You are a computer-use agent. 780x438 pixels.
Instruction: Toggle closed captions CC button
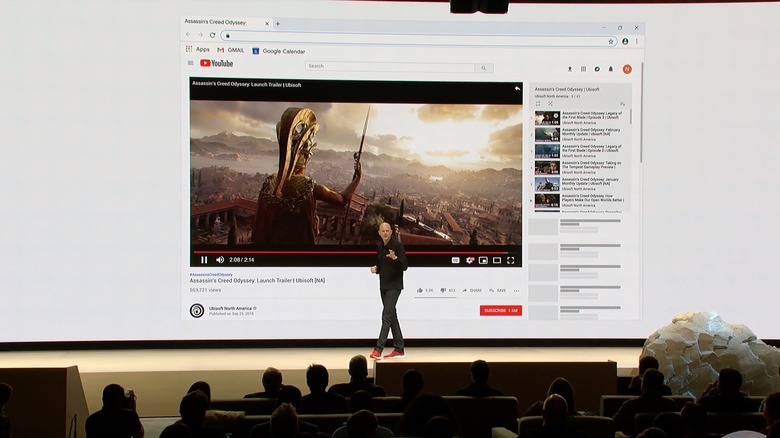click(x=455, y=260)
